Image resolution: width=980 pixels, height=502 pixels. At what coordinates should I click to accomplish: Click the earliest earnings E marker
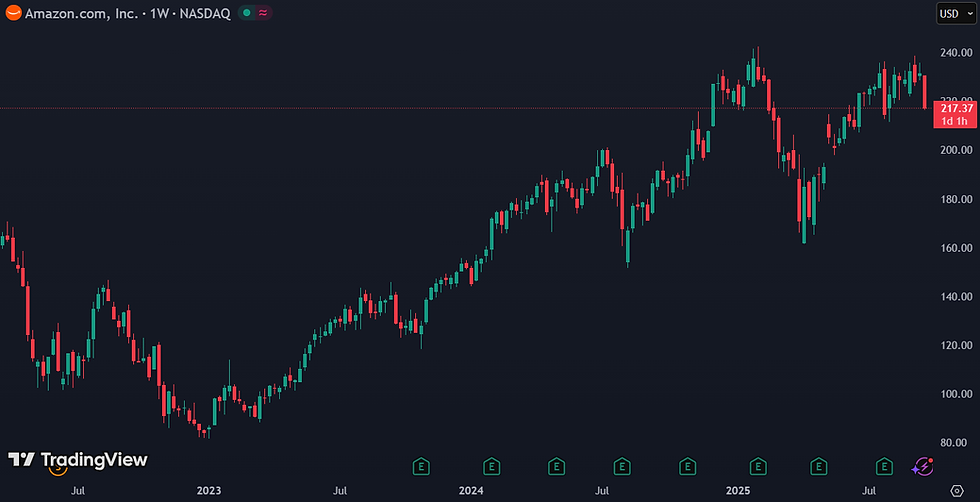coord(422,466)
